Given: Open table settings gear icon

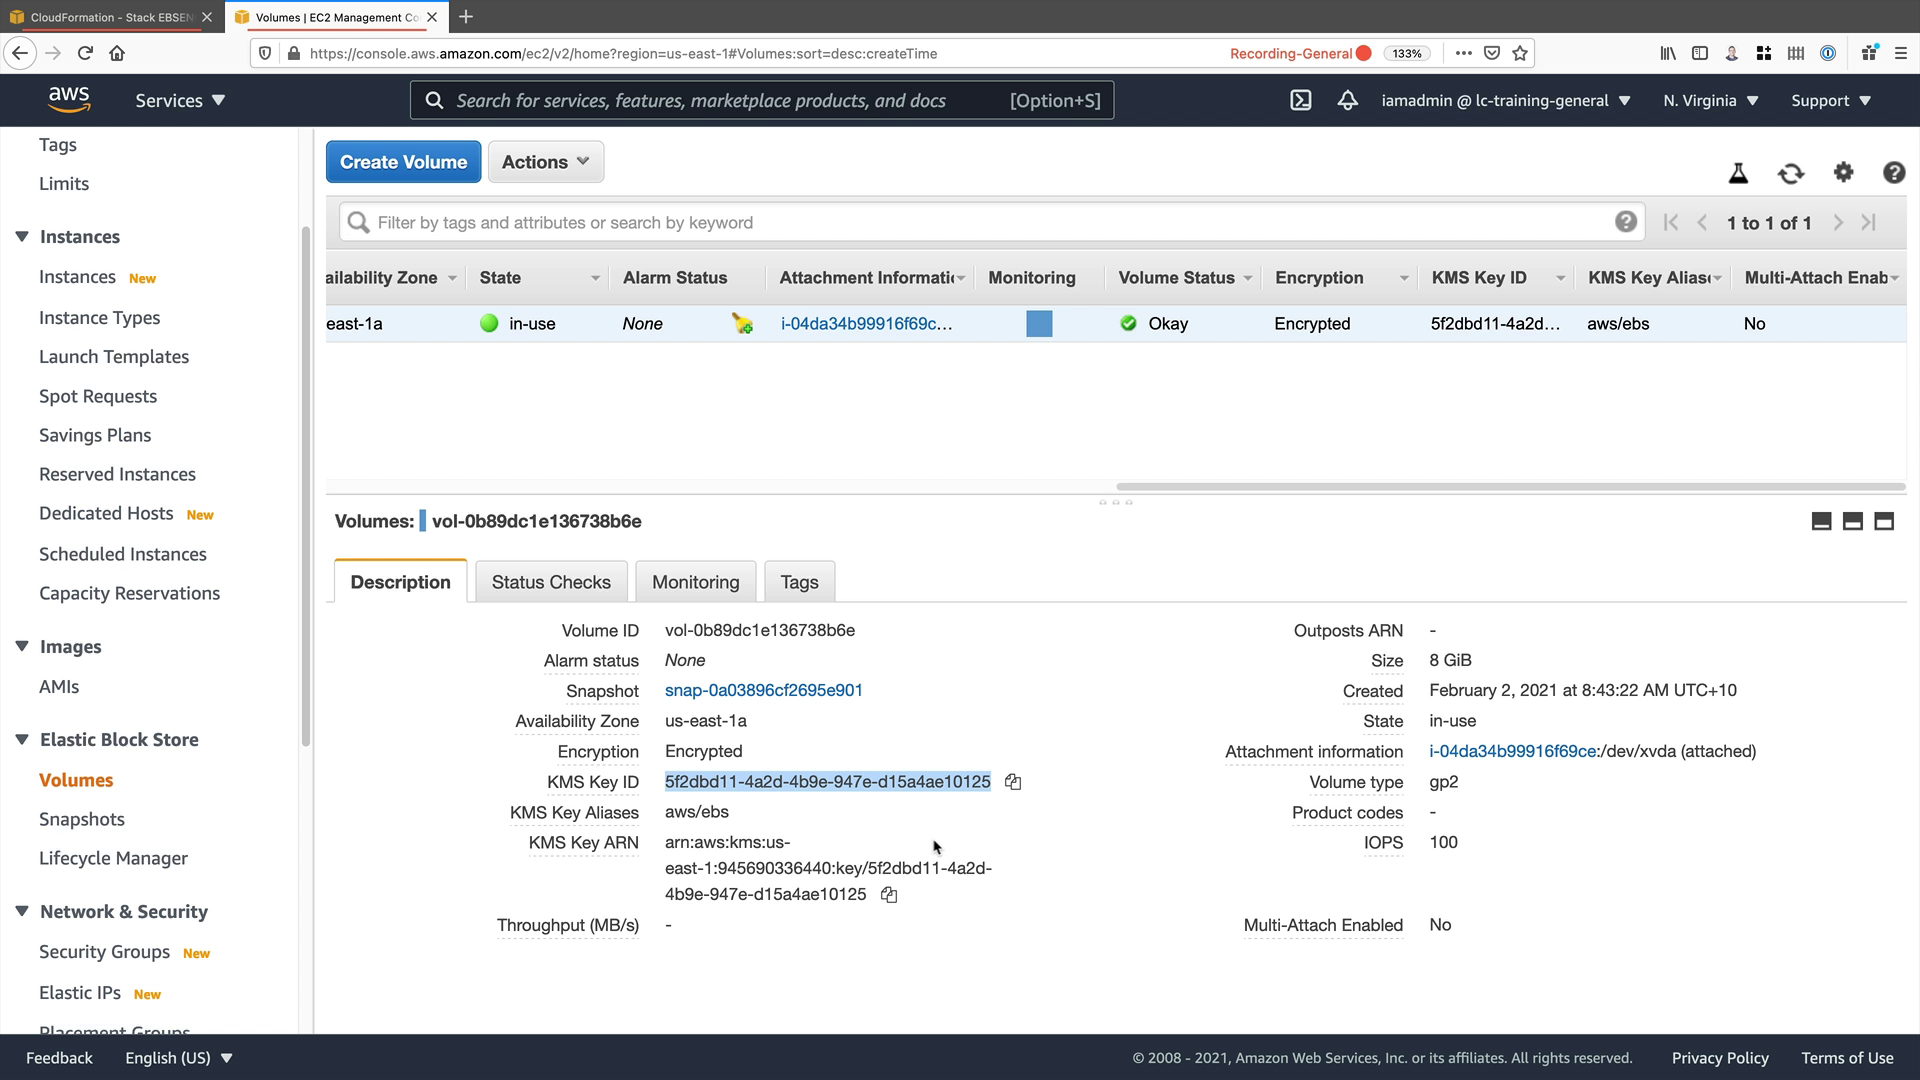Looking at the screenshot, I should tap(1843, 172).
